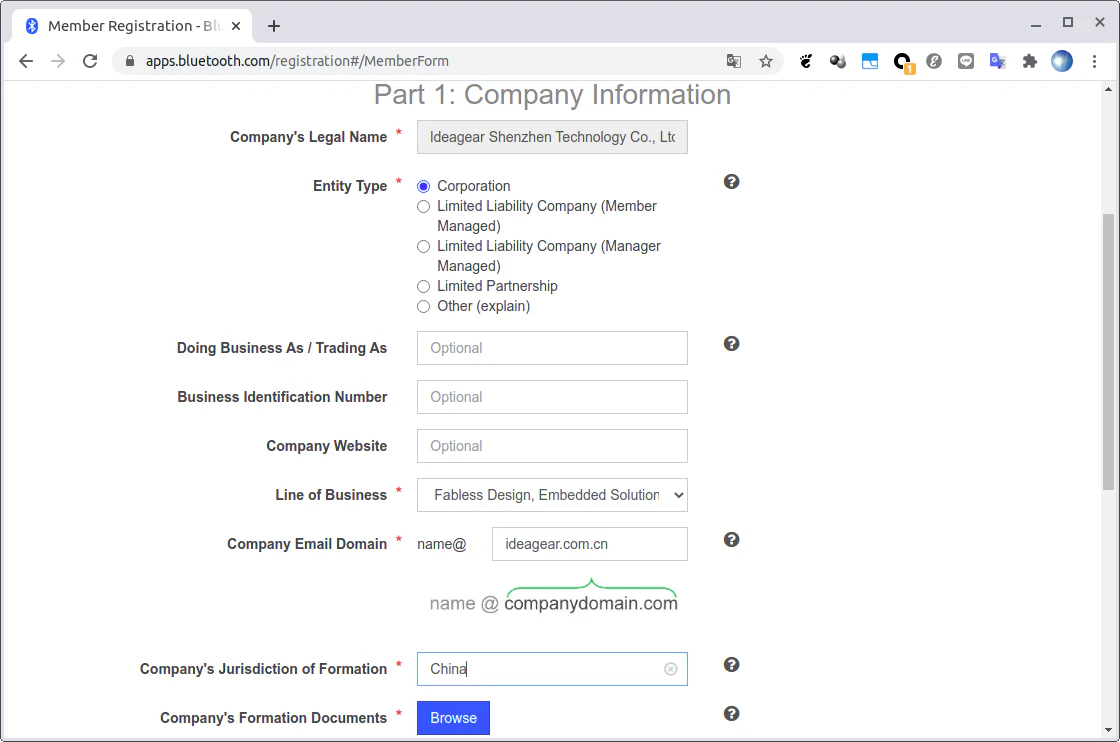
Task: Open the Extensions puzzle-piece menu
Action: pos(1029,61)
